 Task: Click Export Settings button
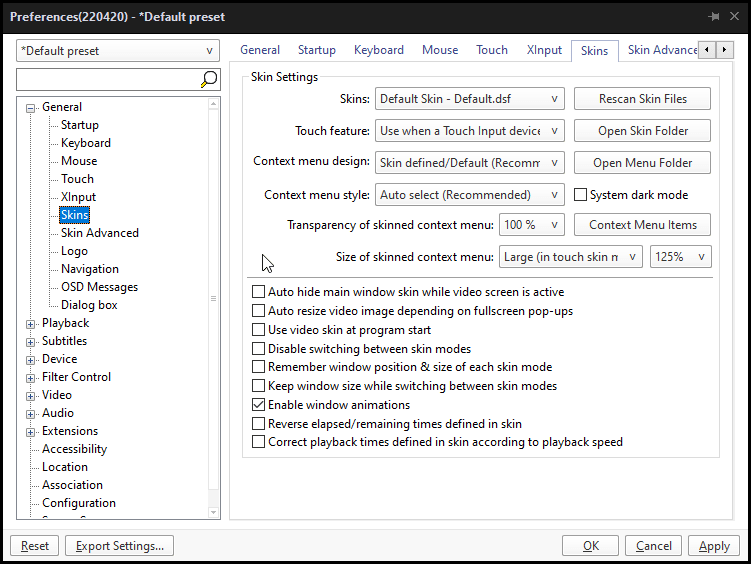pos(120,546)
